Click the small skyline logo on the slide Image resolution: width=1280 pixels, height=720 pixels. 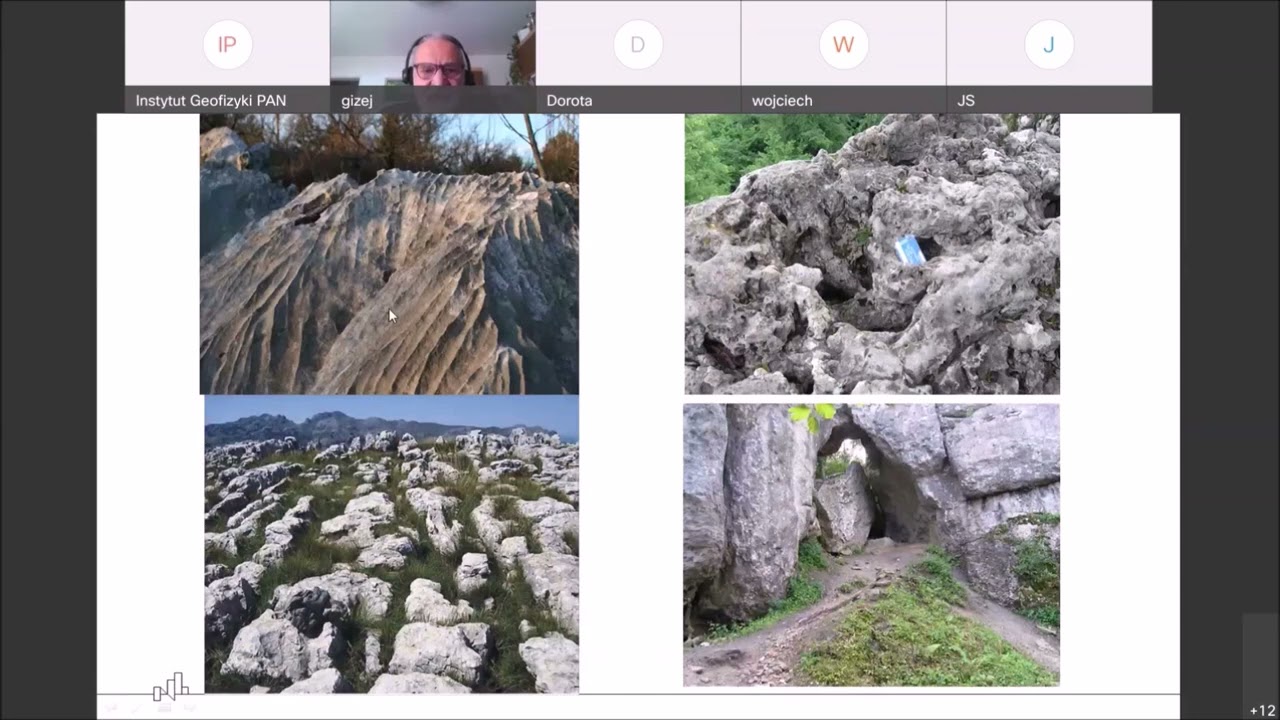point(171,686)
